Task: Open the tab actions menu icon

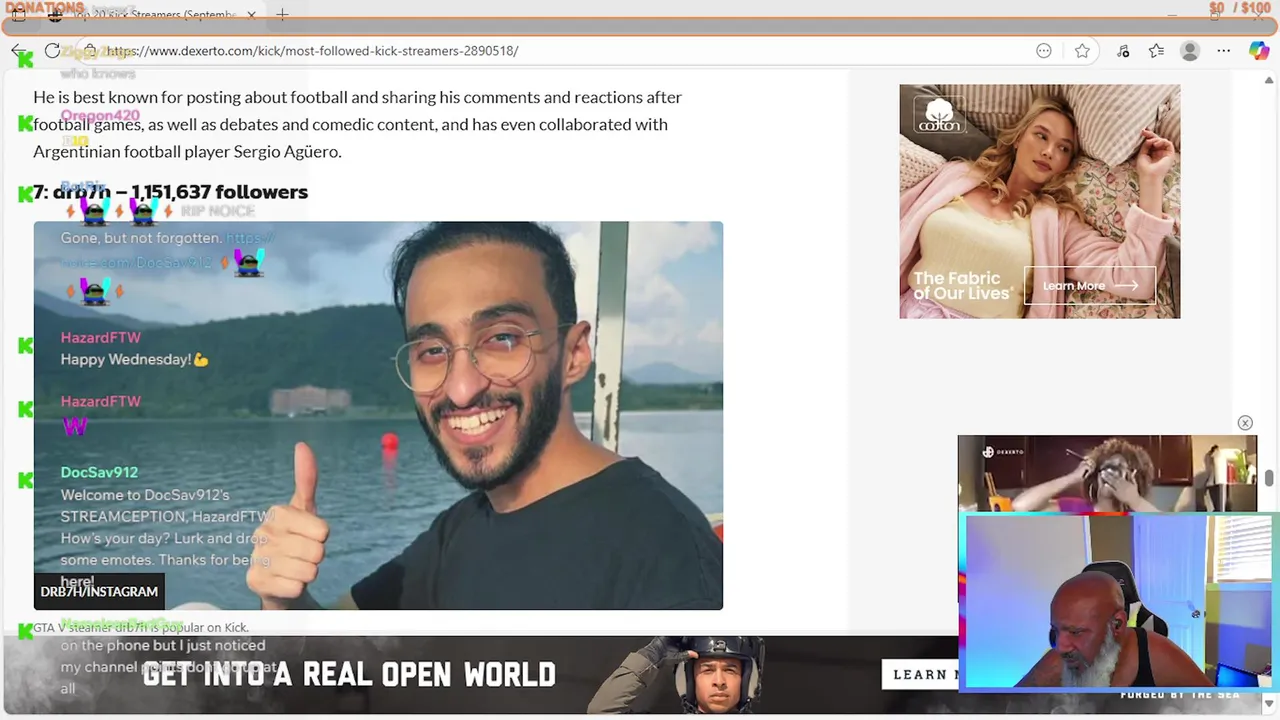Action: (18, 15)
